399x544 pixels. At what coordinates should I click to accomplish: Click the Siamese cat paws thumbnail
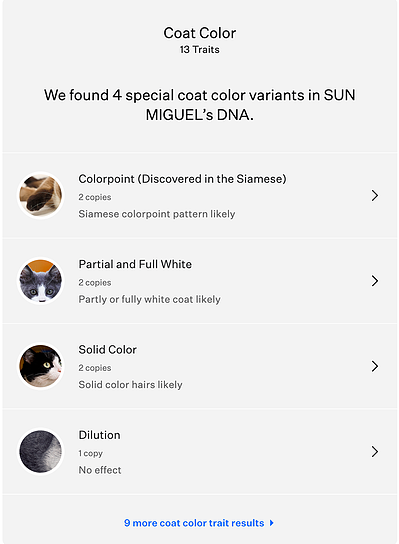pos(41,195)
